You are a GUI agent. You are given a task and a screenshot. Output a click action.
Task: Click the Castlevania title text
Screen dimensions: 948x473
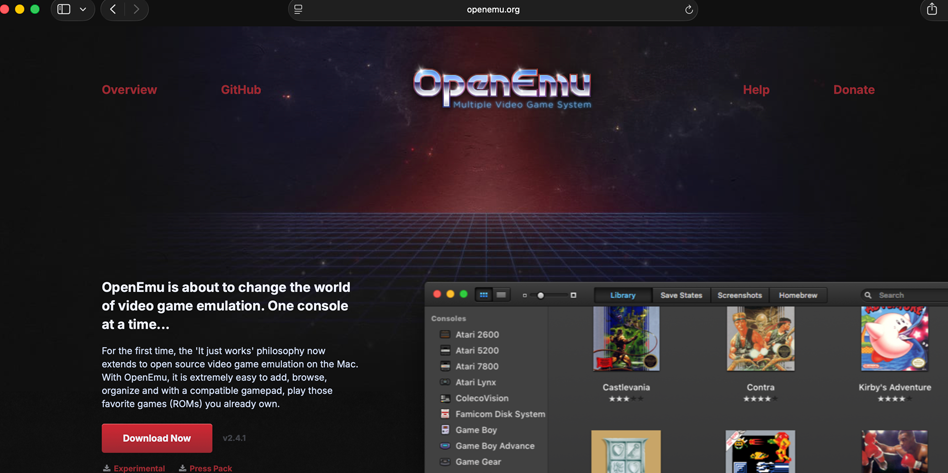click(626, 387)
